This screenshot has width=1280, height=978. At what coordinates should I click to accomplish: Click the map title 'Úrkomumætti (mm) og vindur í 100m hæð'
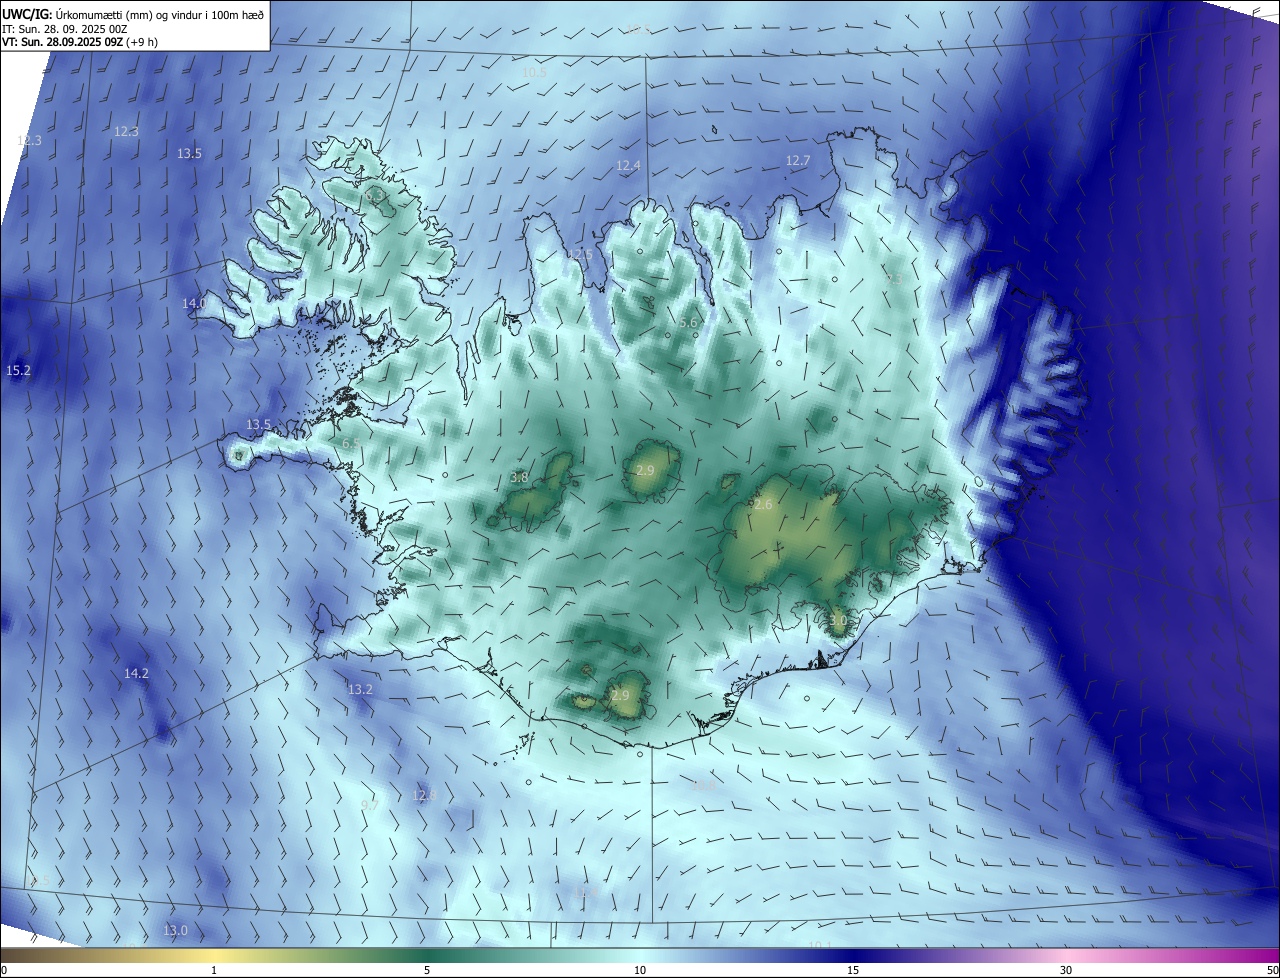tap(159, 14)
